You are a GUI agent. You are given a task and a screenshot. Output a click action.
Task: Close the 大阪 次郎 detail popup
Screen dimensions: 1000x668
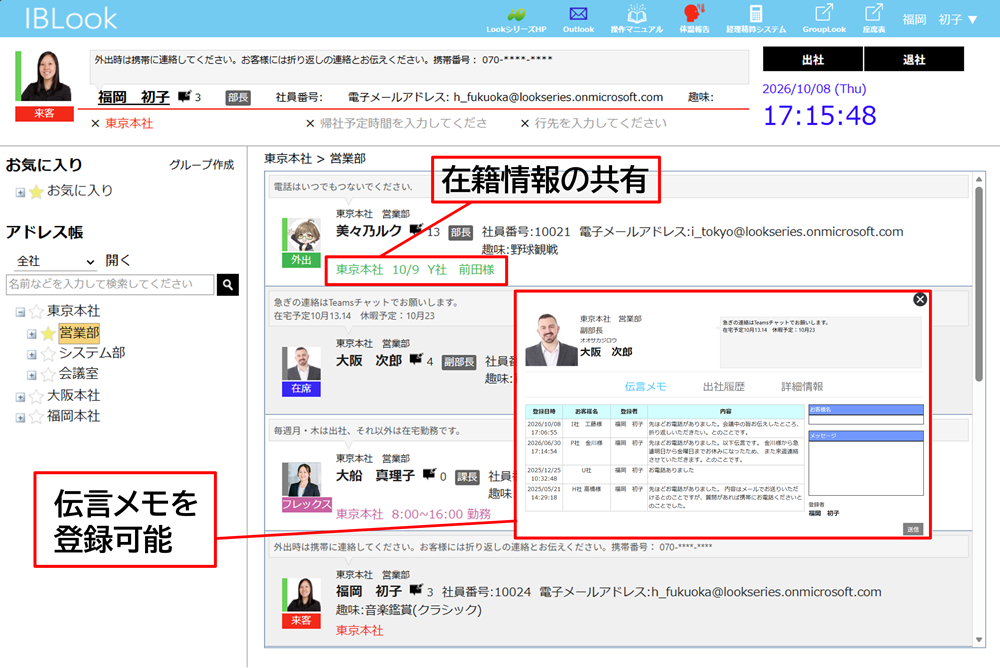coord(920,299)
